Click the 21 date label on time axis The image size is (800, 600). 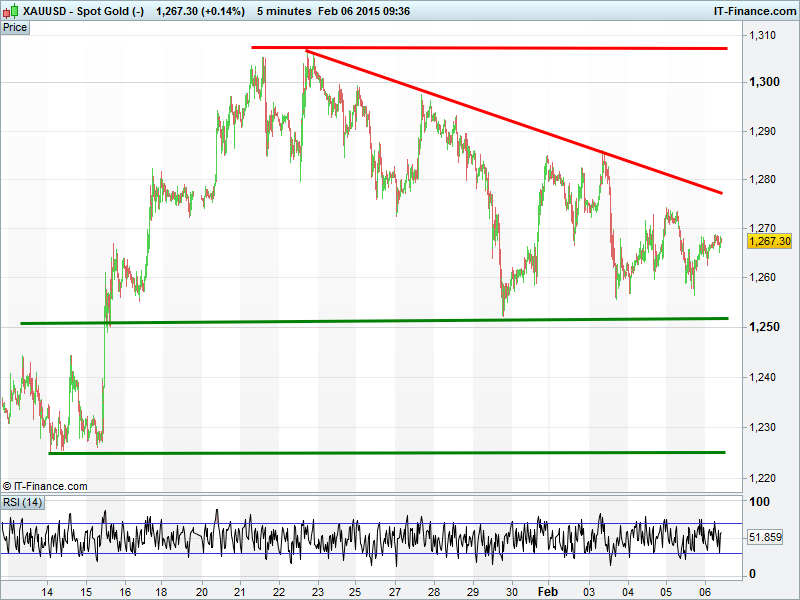click(240, 592)
